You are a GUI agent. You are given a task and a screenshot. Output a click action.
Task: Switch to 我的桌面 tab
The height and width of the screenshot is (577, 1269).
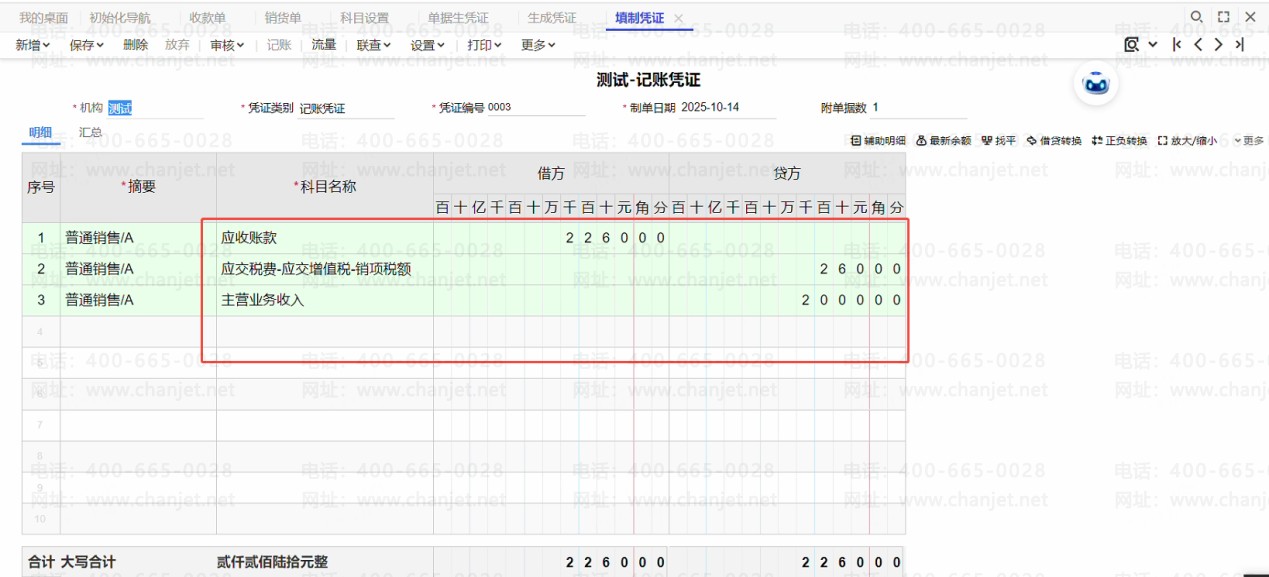pyautogui.click(x=44, y=18)
